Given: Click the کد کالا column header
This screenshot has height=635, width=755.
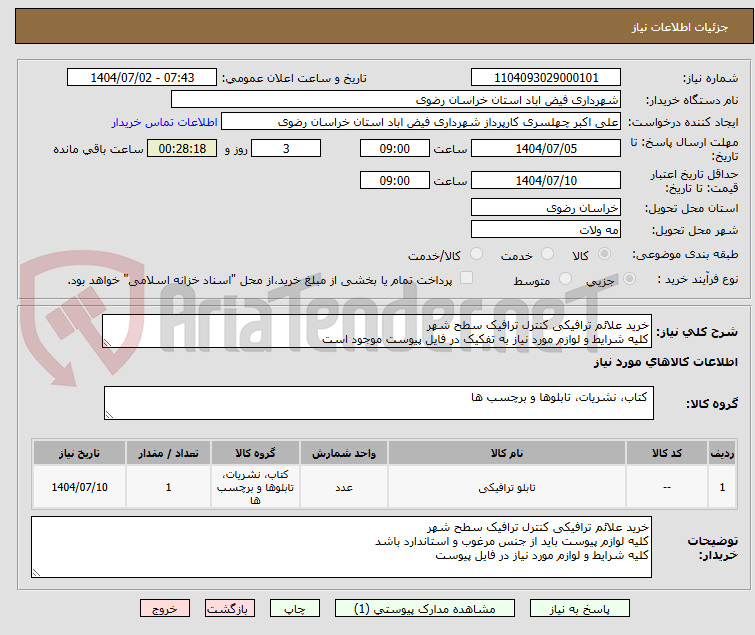Looking at the screenshot, I should pos(667,453).
